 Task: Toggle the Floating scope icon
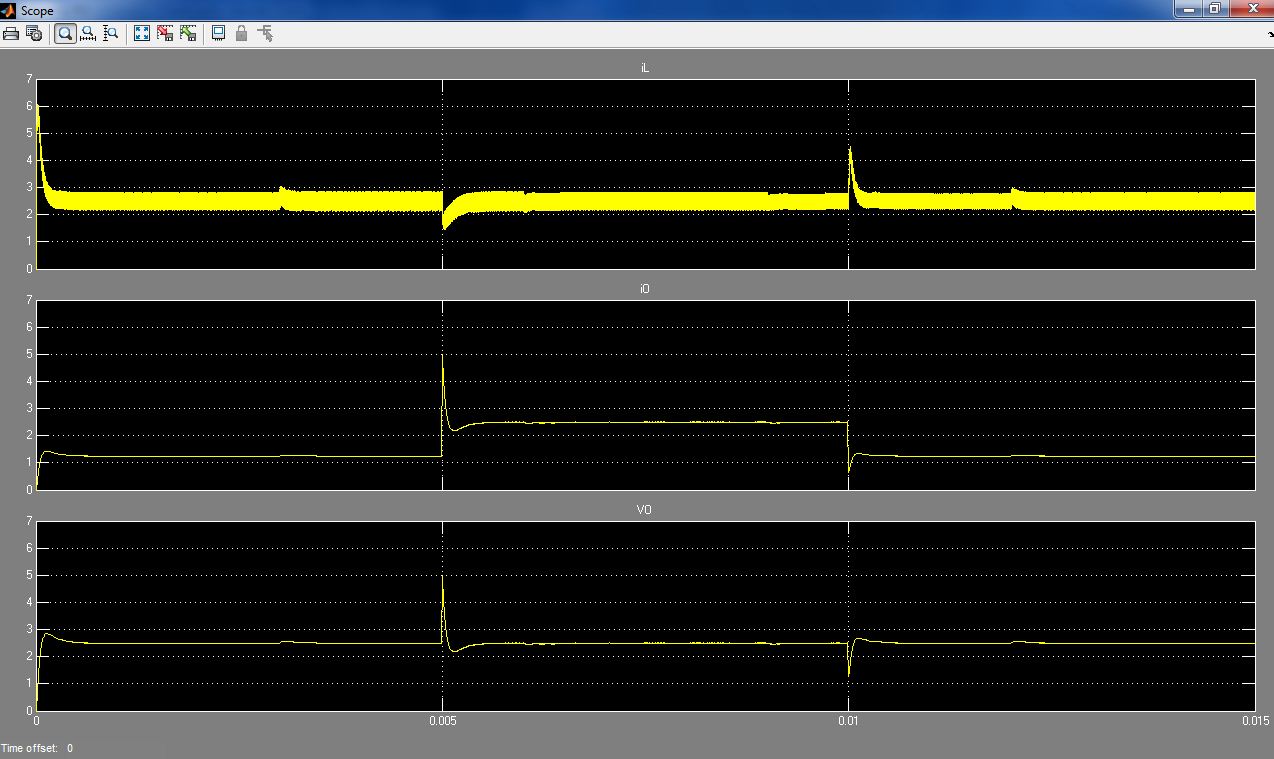tap(219, 33)
